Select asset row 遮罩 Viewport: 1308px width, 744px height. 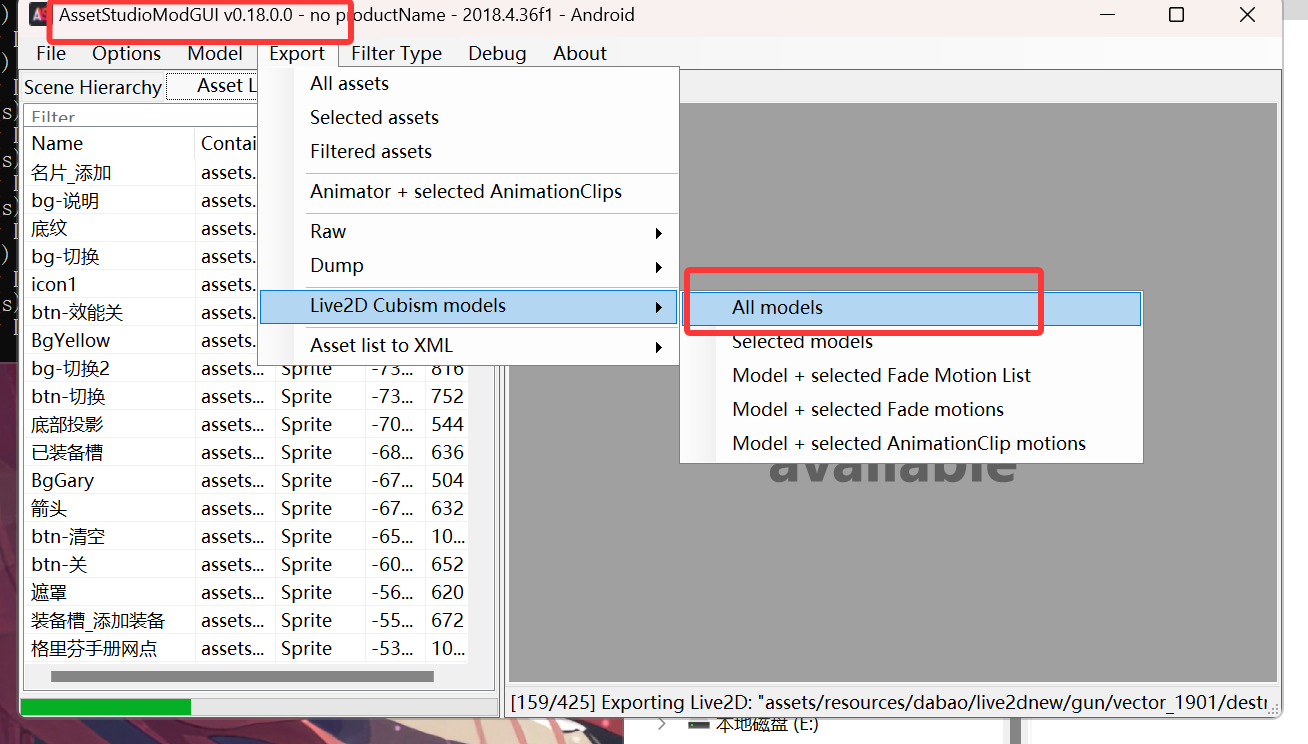(246, 593)
